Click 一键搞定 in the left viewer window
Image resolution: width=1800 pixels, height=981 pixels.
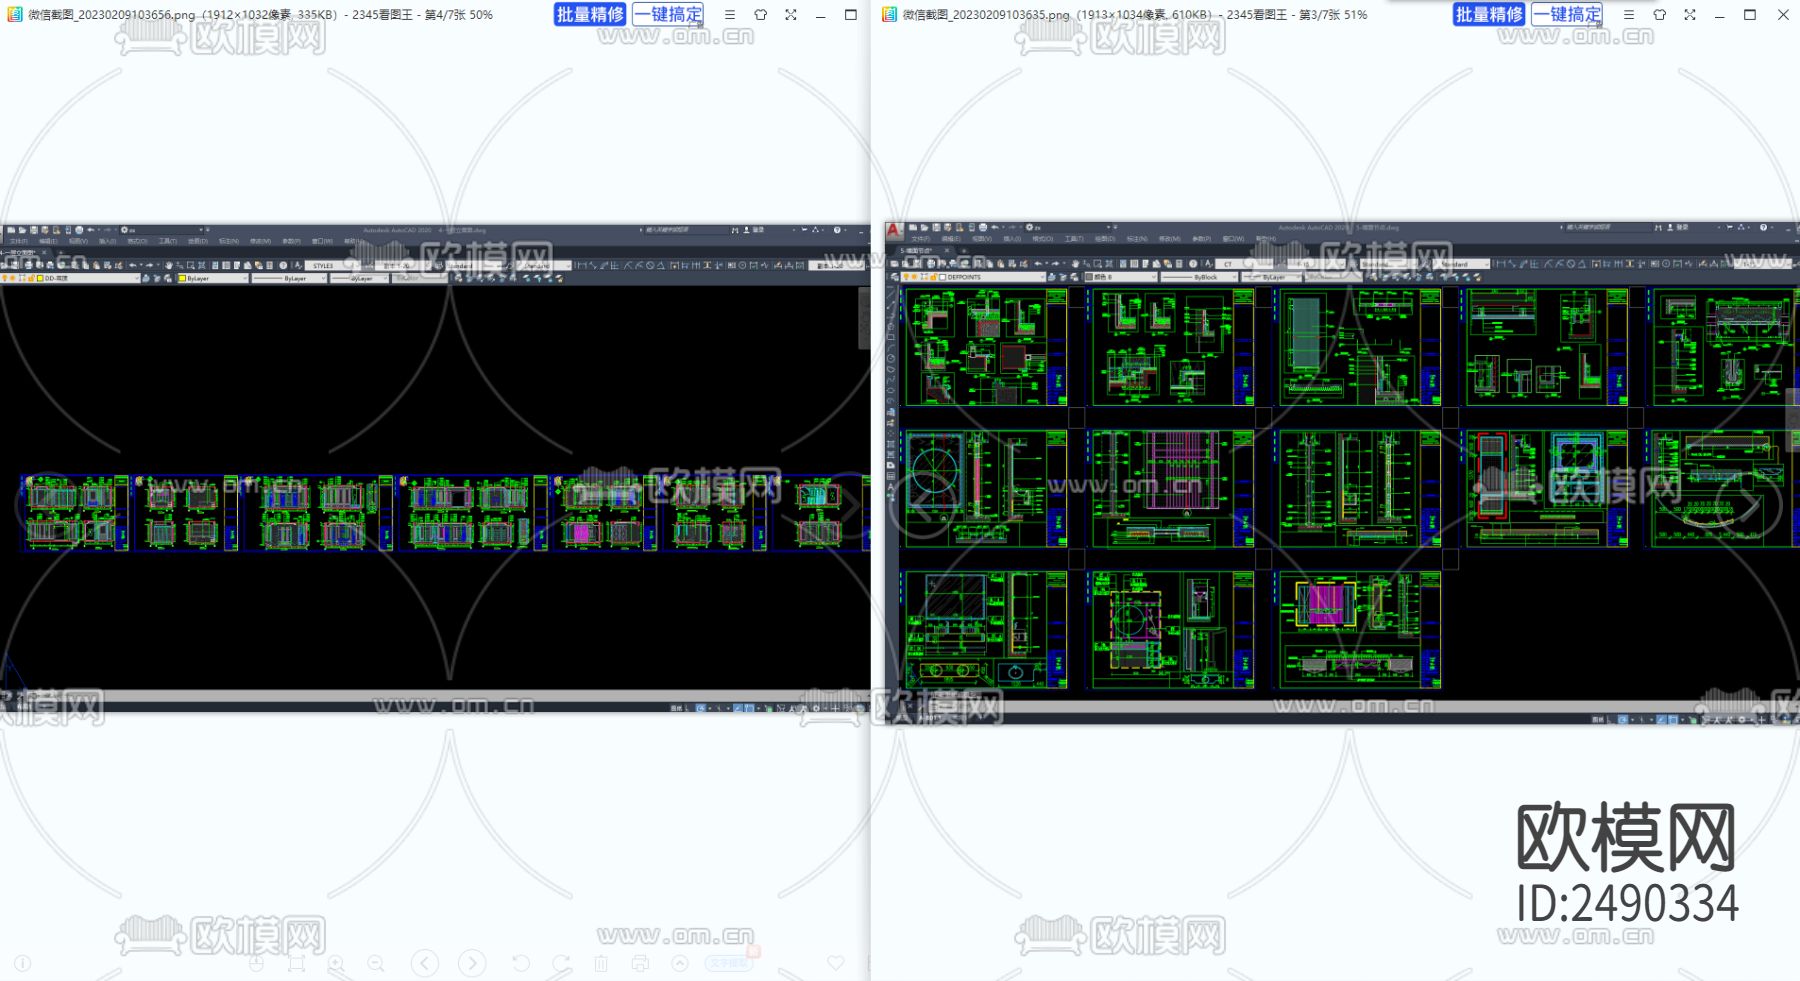[x=668, y=14]
